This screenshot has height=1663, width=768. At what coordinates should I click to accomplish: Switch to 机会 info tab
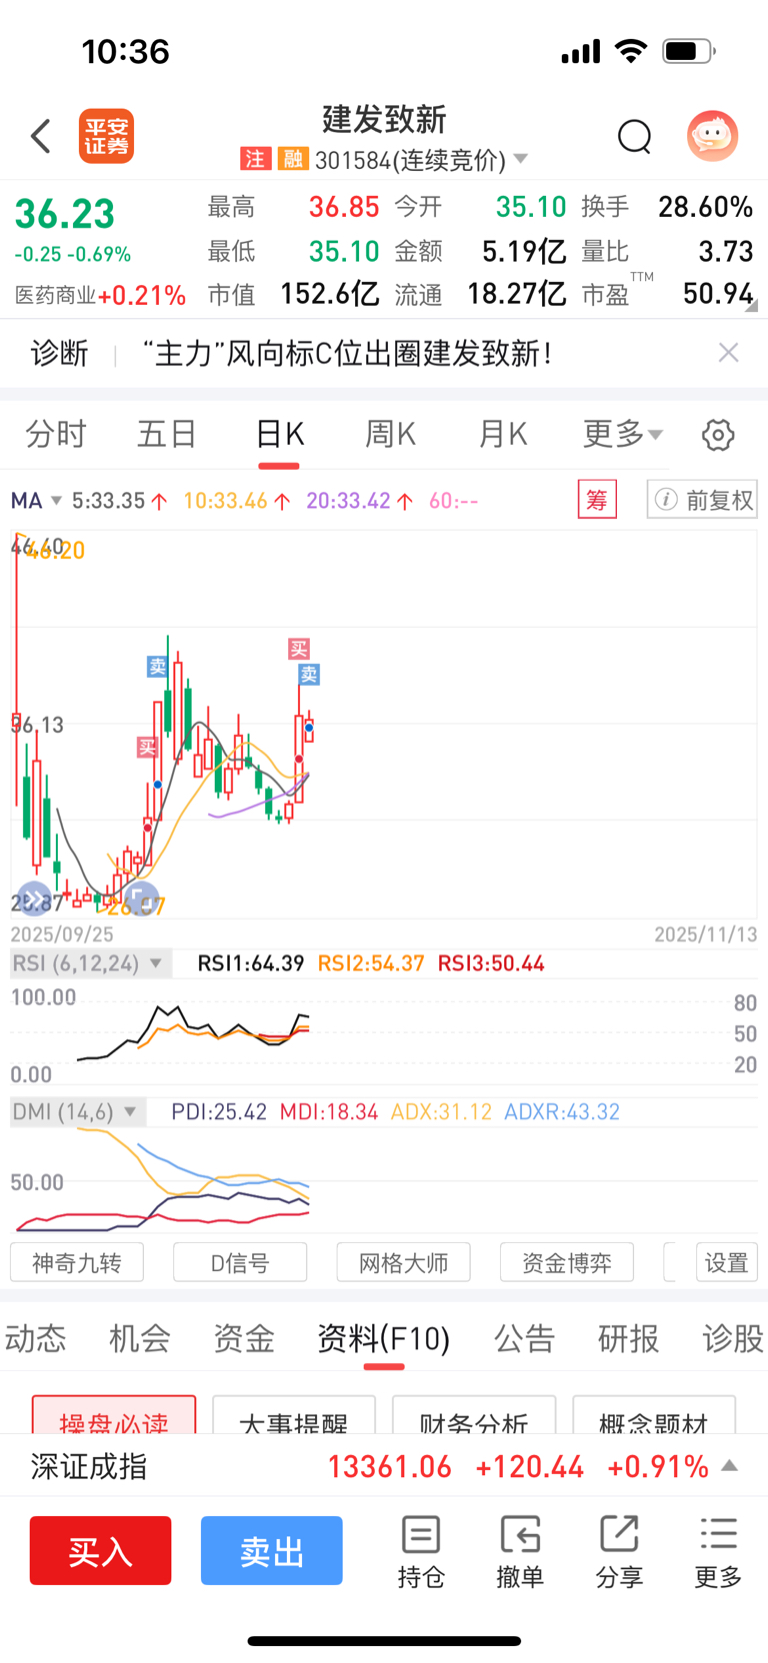pyautogui.click(x=139, y=1338)
